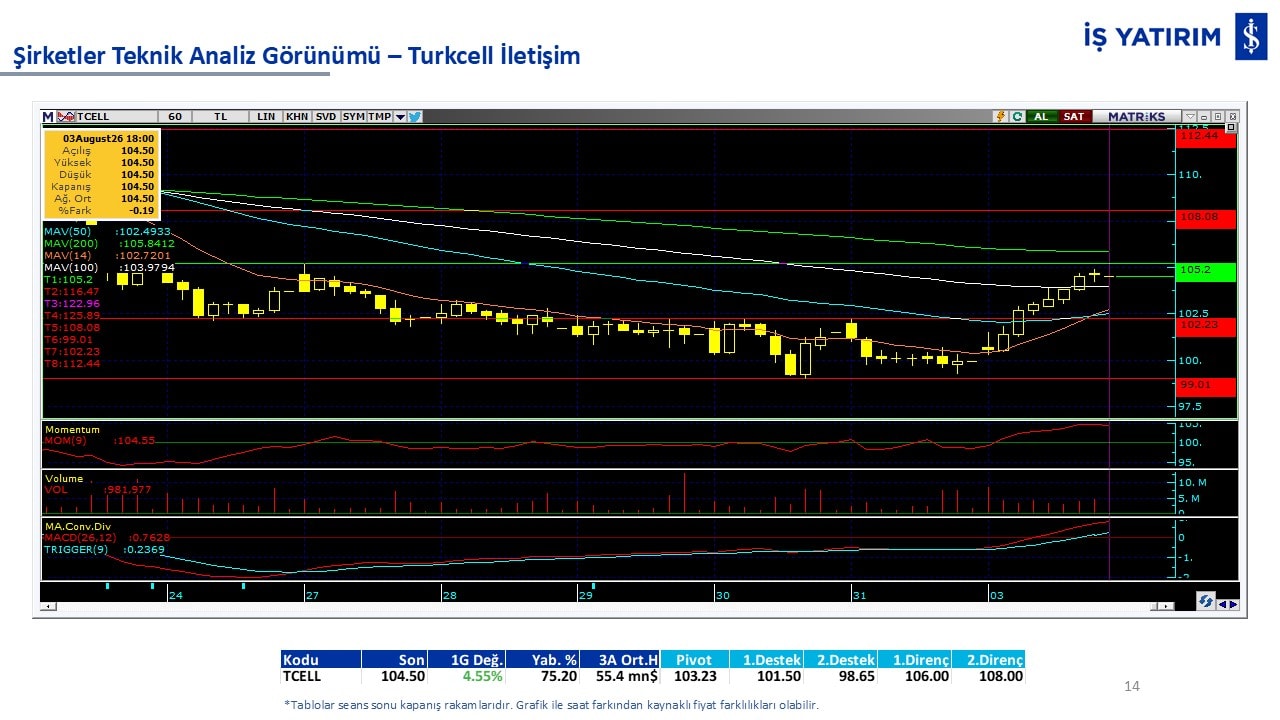Viewport: 1280px width, 720px height.
Task: Click the blue sync icon at bottom right
Action: 1206,601
